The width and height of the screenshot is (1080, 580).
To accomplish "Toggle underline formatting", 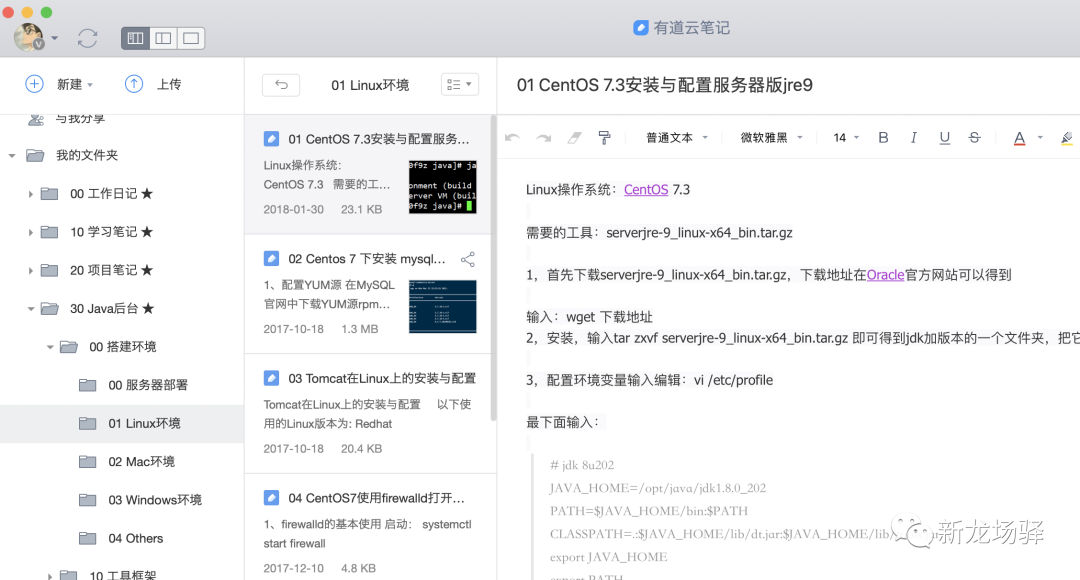I will [x=944, y=138].
